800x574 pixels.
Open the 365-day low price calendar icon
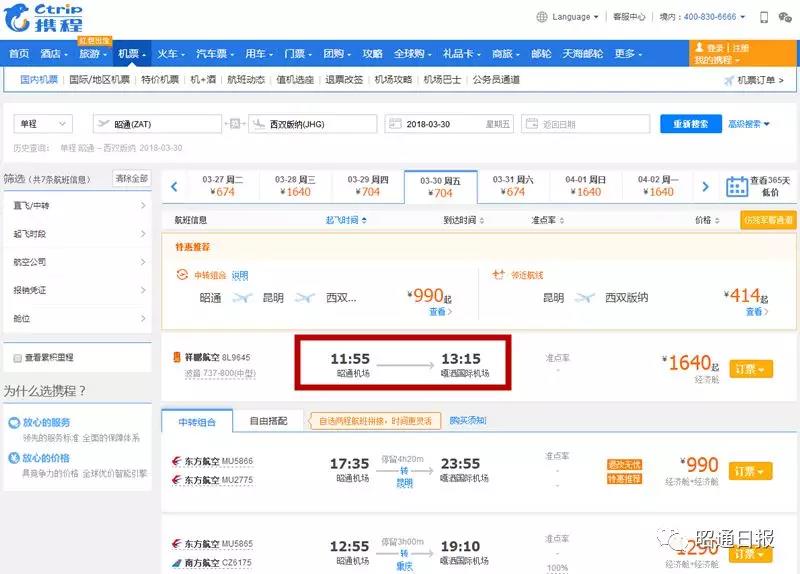tap(737, 187)
